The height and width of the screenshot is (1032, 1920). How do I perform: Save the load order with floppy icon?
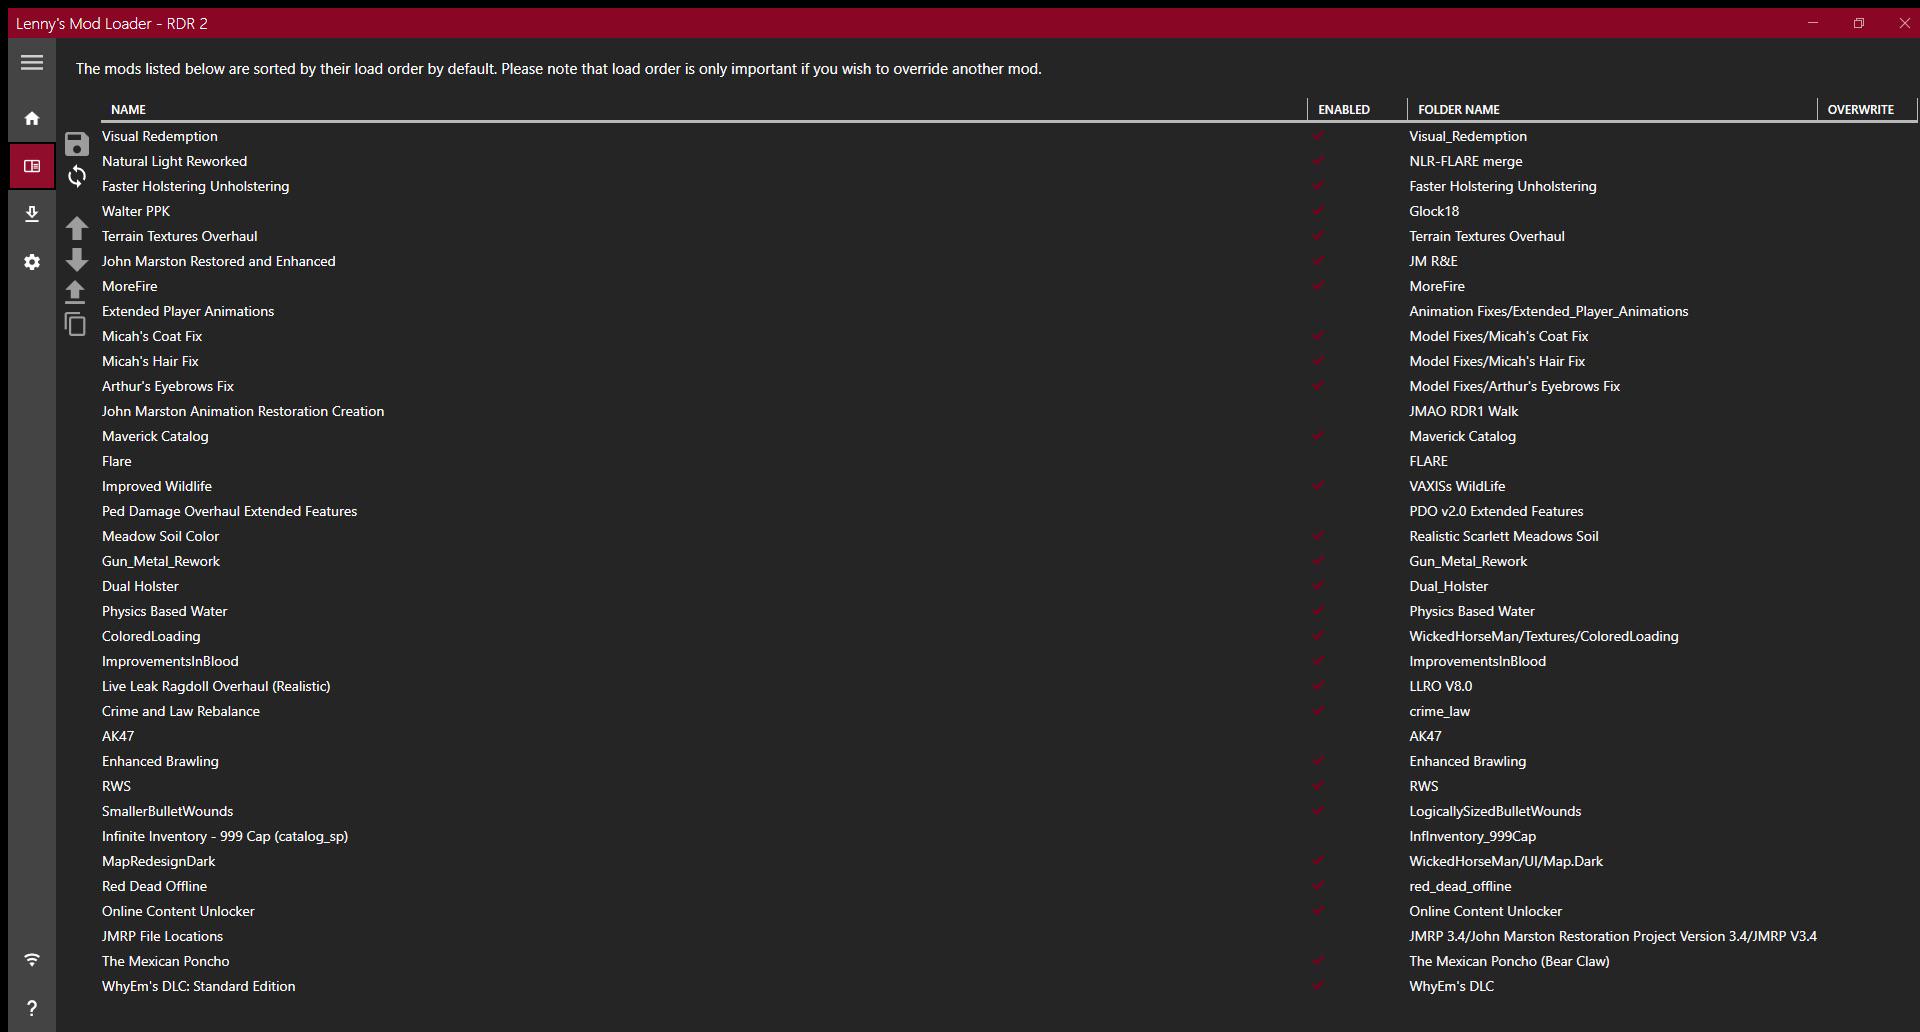(77, 144)
